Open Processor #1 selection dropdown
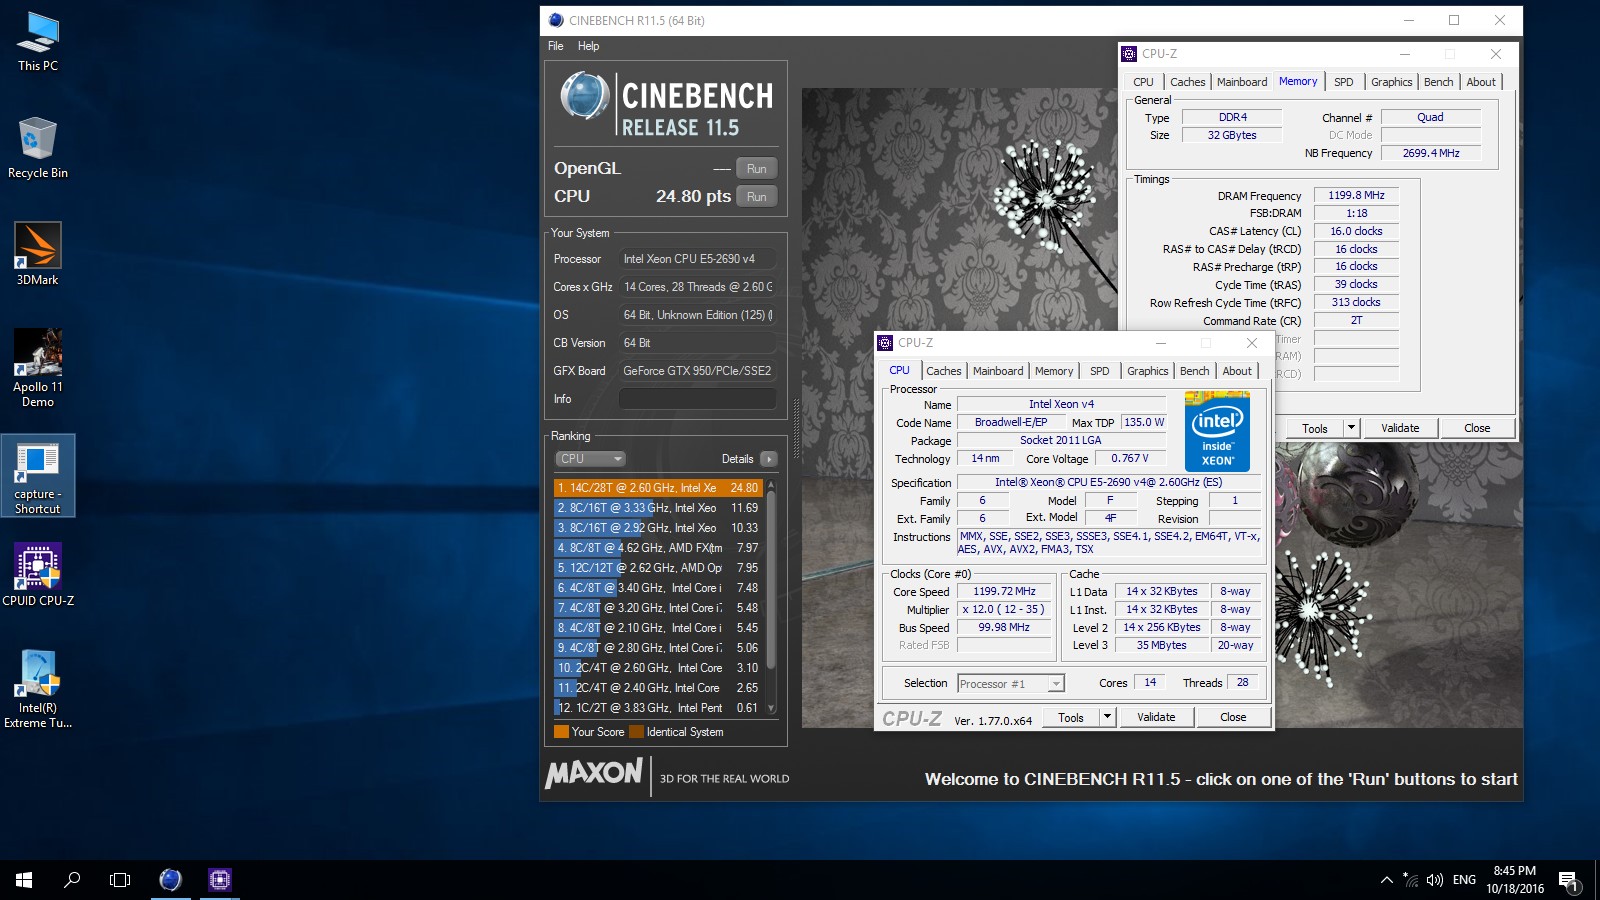1600x900 pixels. (x=1011, y=684)
